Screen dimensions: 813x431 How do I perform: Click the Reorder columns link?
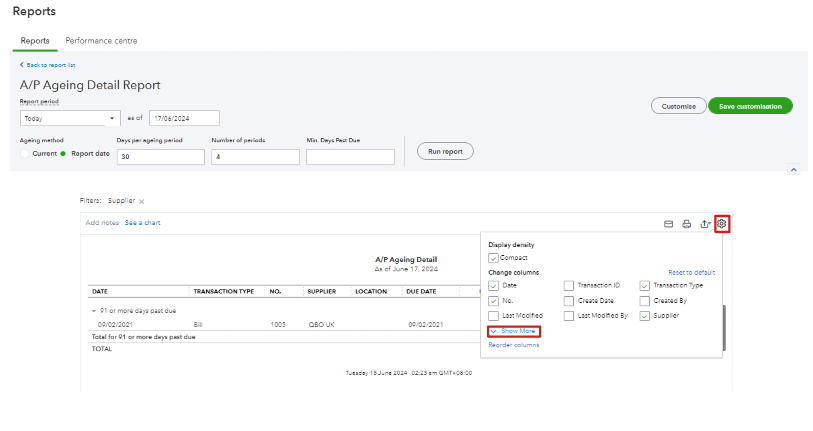click(x=513, y=345)
